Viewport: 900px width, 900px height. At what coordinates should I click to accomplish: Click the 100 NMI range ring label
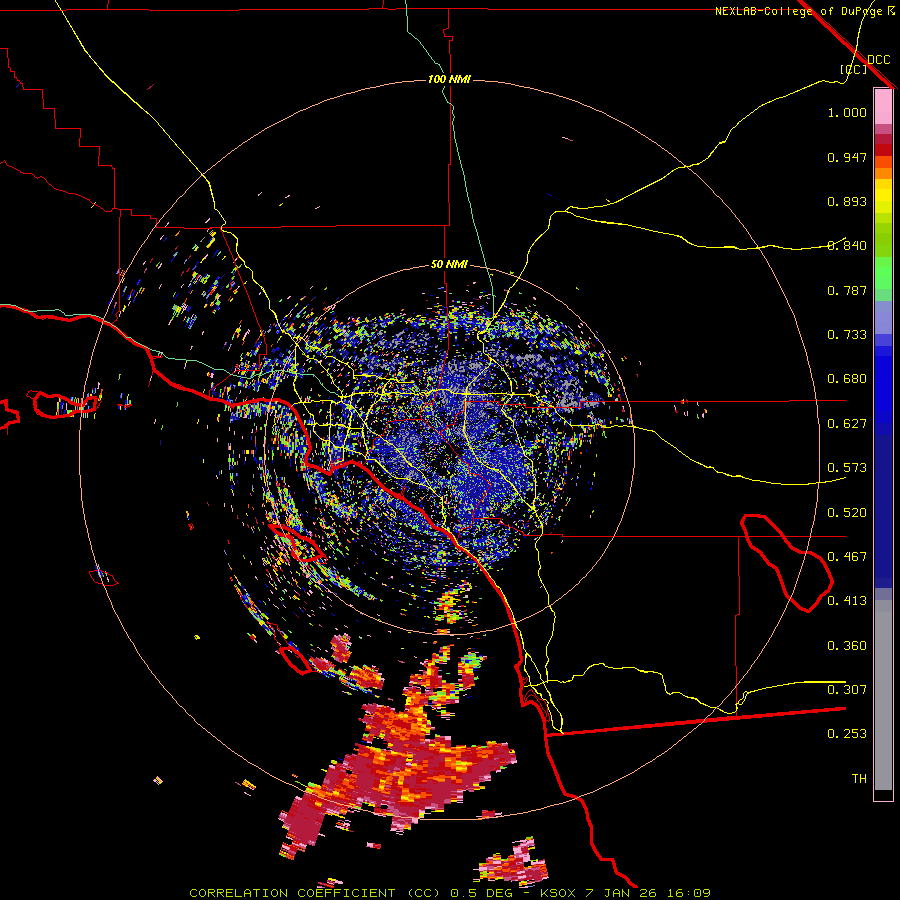tap(449, 79)
